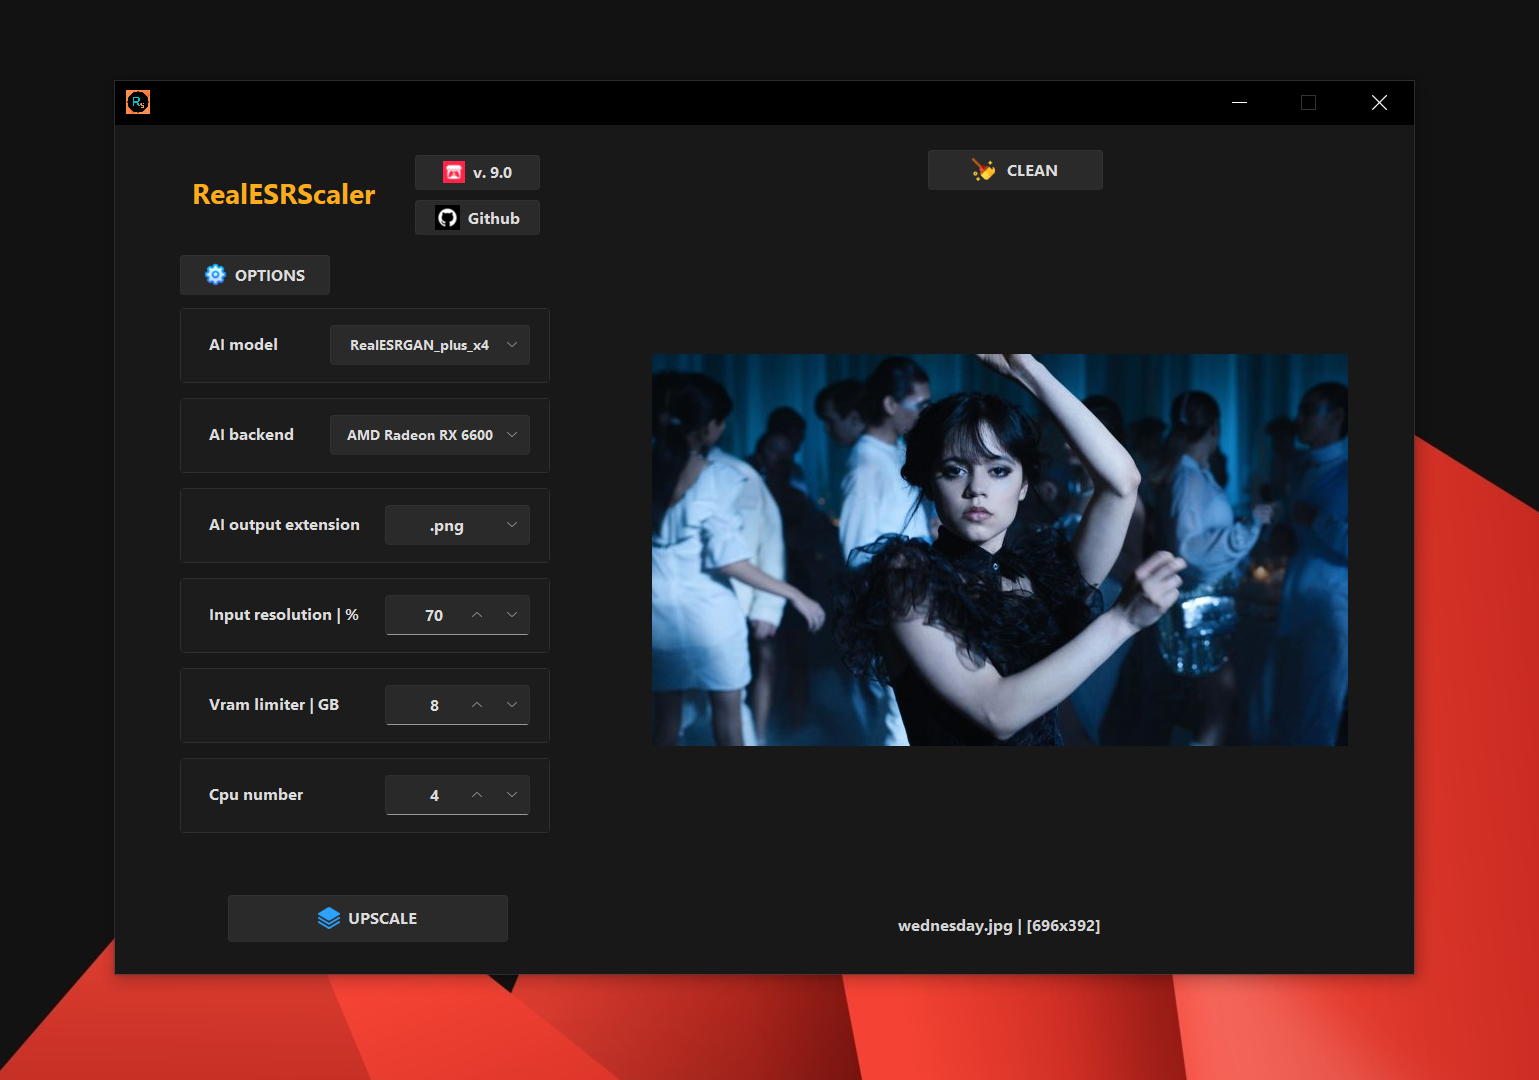Click the red icon on the v. 9.0 badge
The height and width of the screenshot is (1080, 1539).
coord(452,171)
